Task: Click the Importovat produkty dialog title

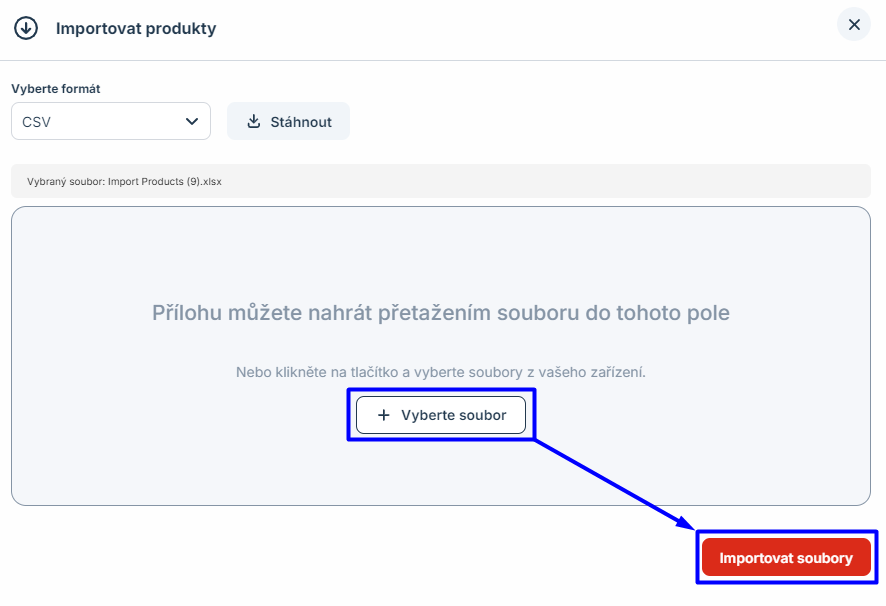Action: point(136,28)
